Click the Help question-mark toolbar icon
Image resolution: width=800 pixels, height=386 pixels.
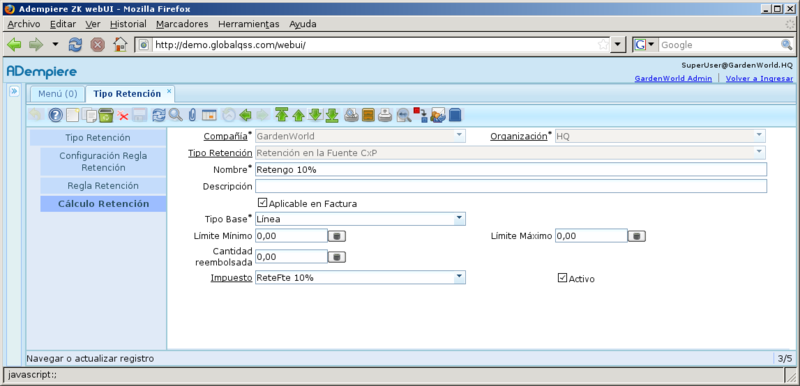(56, 116)
